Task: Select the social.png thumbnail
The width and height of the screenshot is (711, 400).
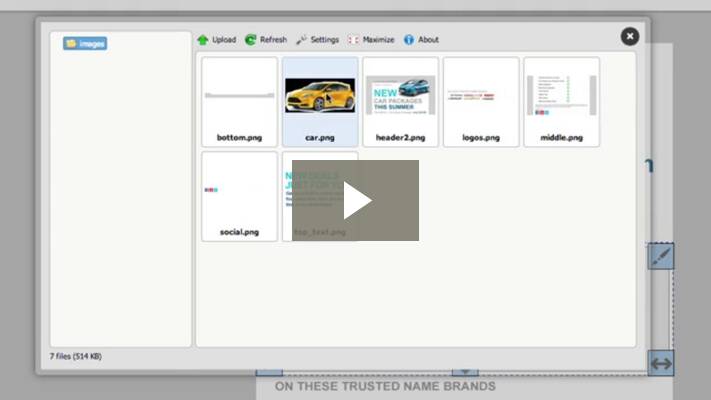Action: pos(239,196)
